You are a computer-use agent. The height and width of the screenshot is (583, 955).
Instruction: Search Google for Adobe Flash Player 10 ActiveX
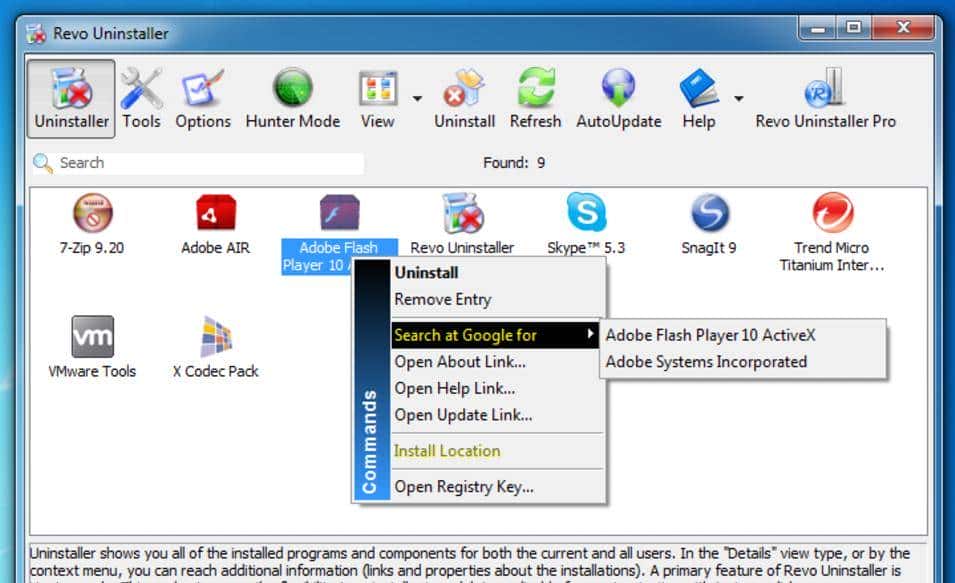click(743, 335)
